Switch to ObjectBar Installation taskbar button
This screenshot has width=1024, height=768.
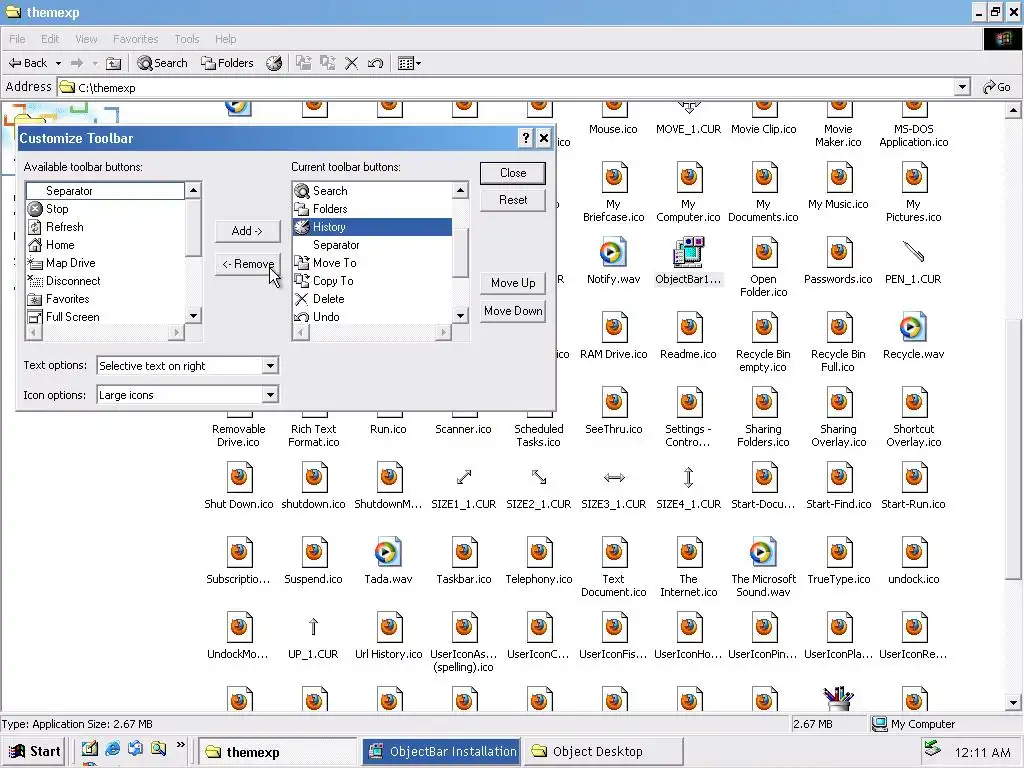pos(442,752)
